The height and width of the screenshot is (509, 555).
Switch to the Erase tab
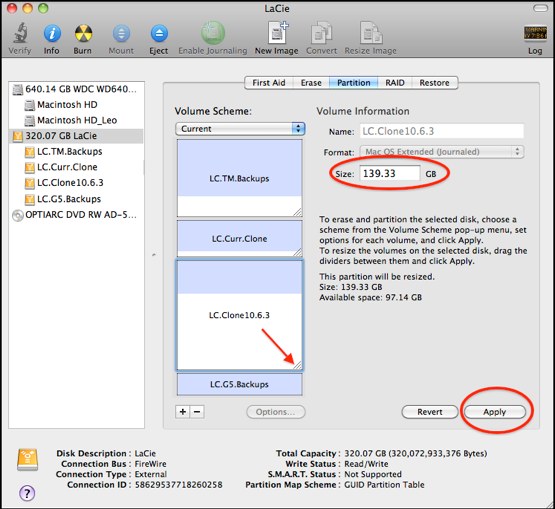[x=311, y=83]
